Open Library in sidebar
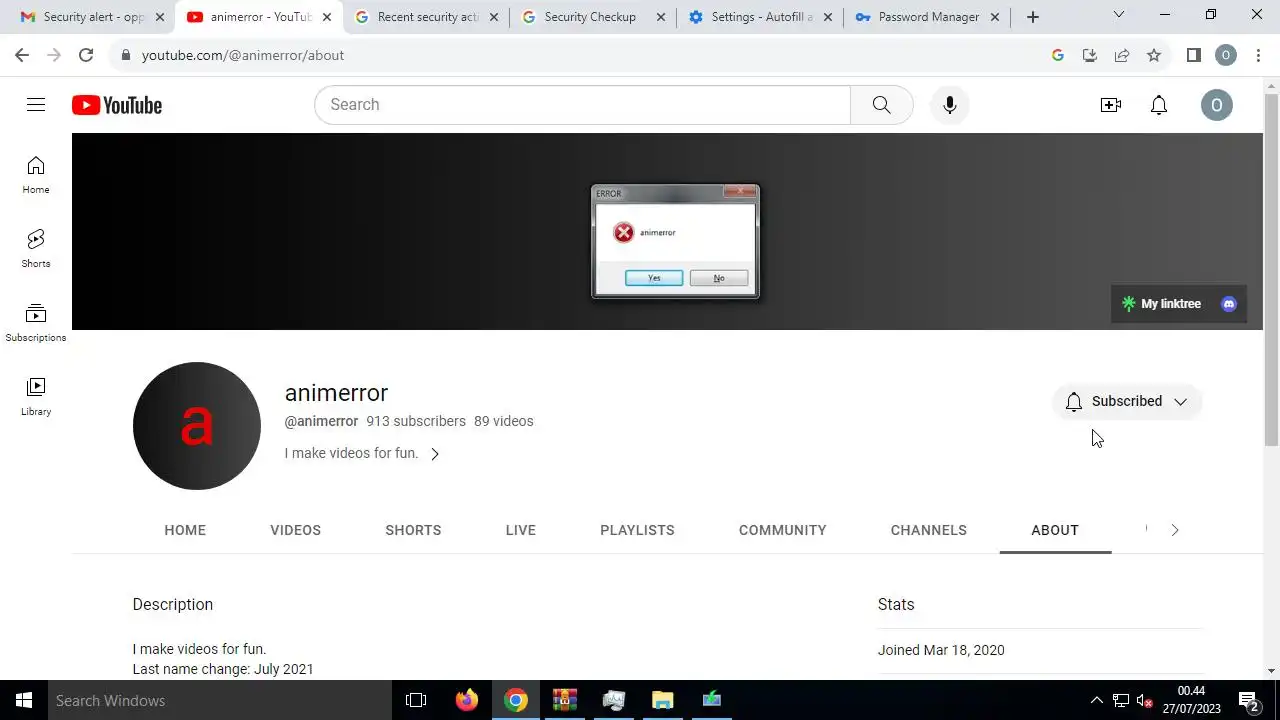This screenshot has width=1280, height=720. point(36,397)
